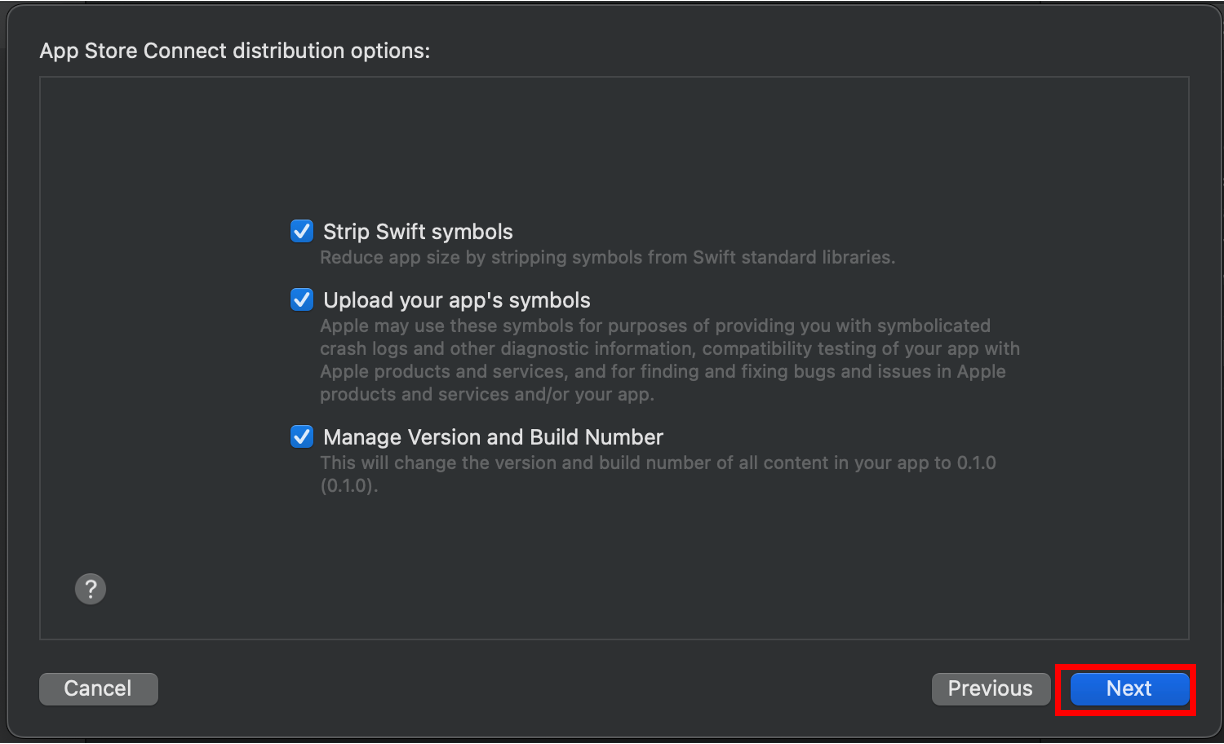Go back with the Previous button
The height and width of the screenshot is (744, 1224).
990,688
